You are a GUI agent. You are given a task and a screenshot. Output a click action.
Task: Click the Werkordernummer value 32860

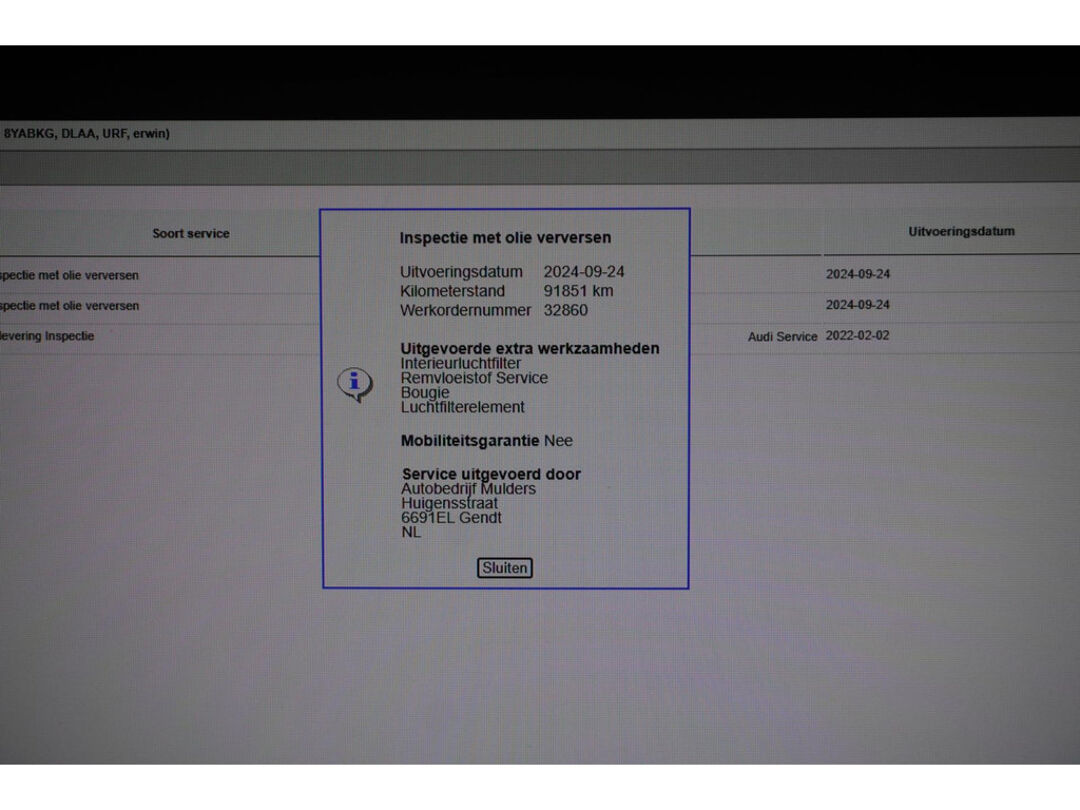point(565,310)
